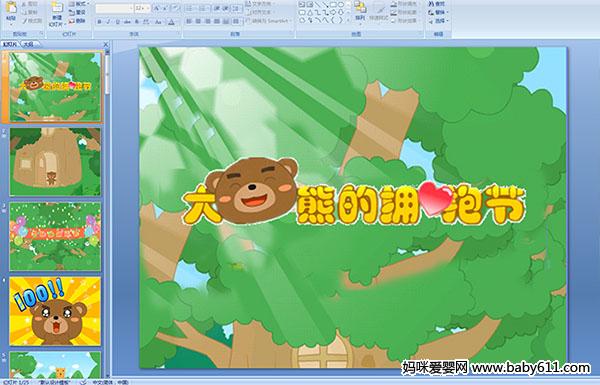This screenshot has height=385, width=600.
Task: Open the Replace dropdown in Editing
Action: click(x=437, y=12)
